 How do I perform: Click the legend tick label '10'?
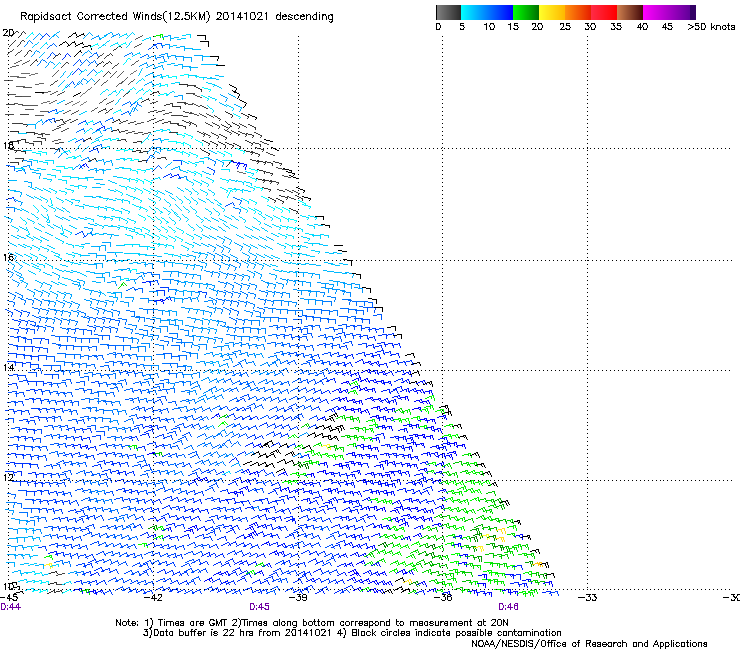click(489, 27)
